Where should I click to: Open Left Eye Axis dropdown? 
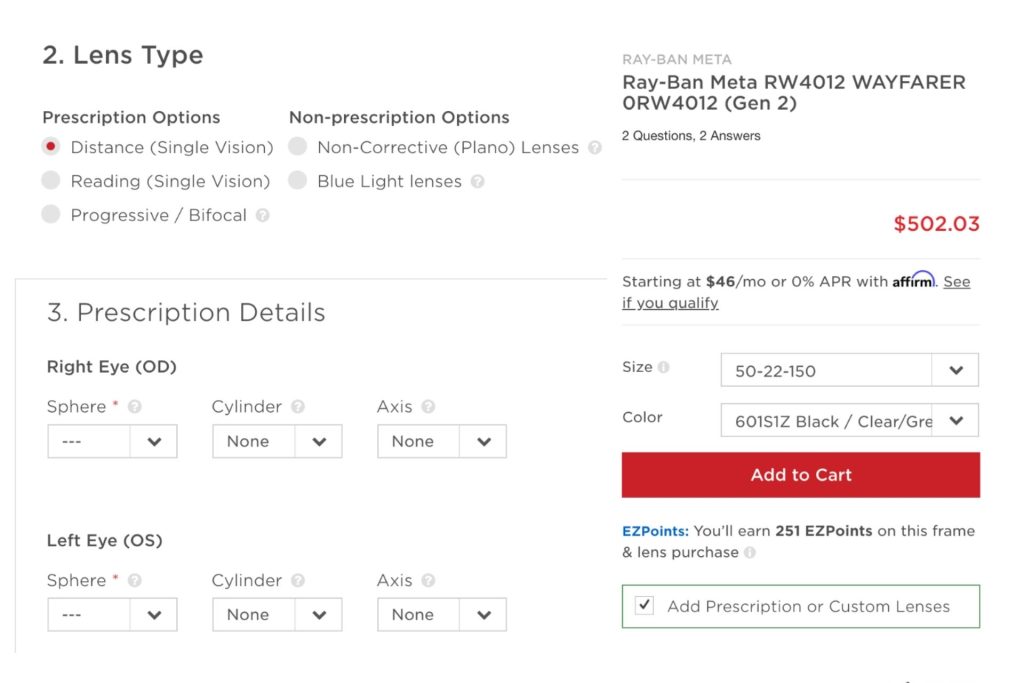[x=441, y=615]
